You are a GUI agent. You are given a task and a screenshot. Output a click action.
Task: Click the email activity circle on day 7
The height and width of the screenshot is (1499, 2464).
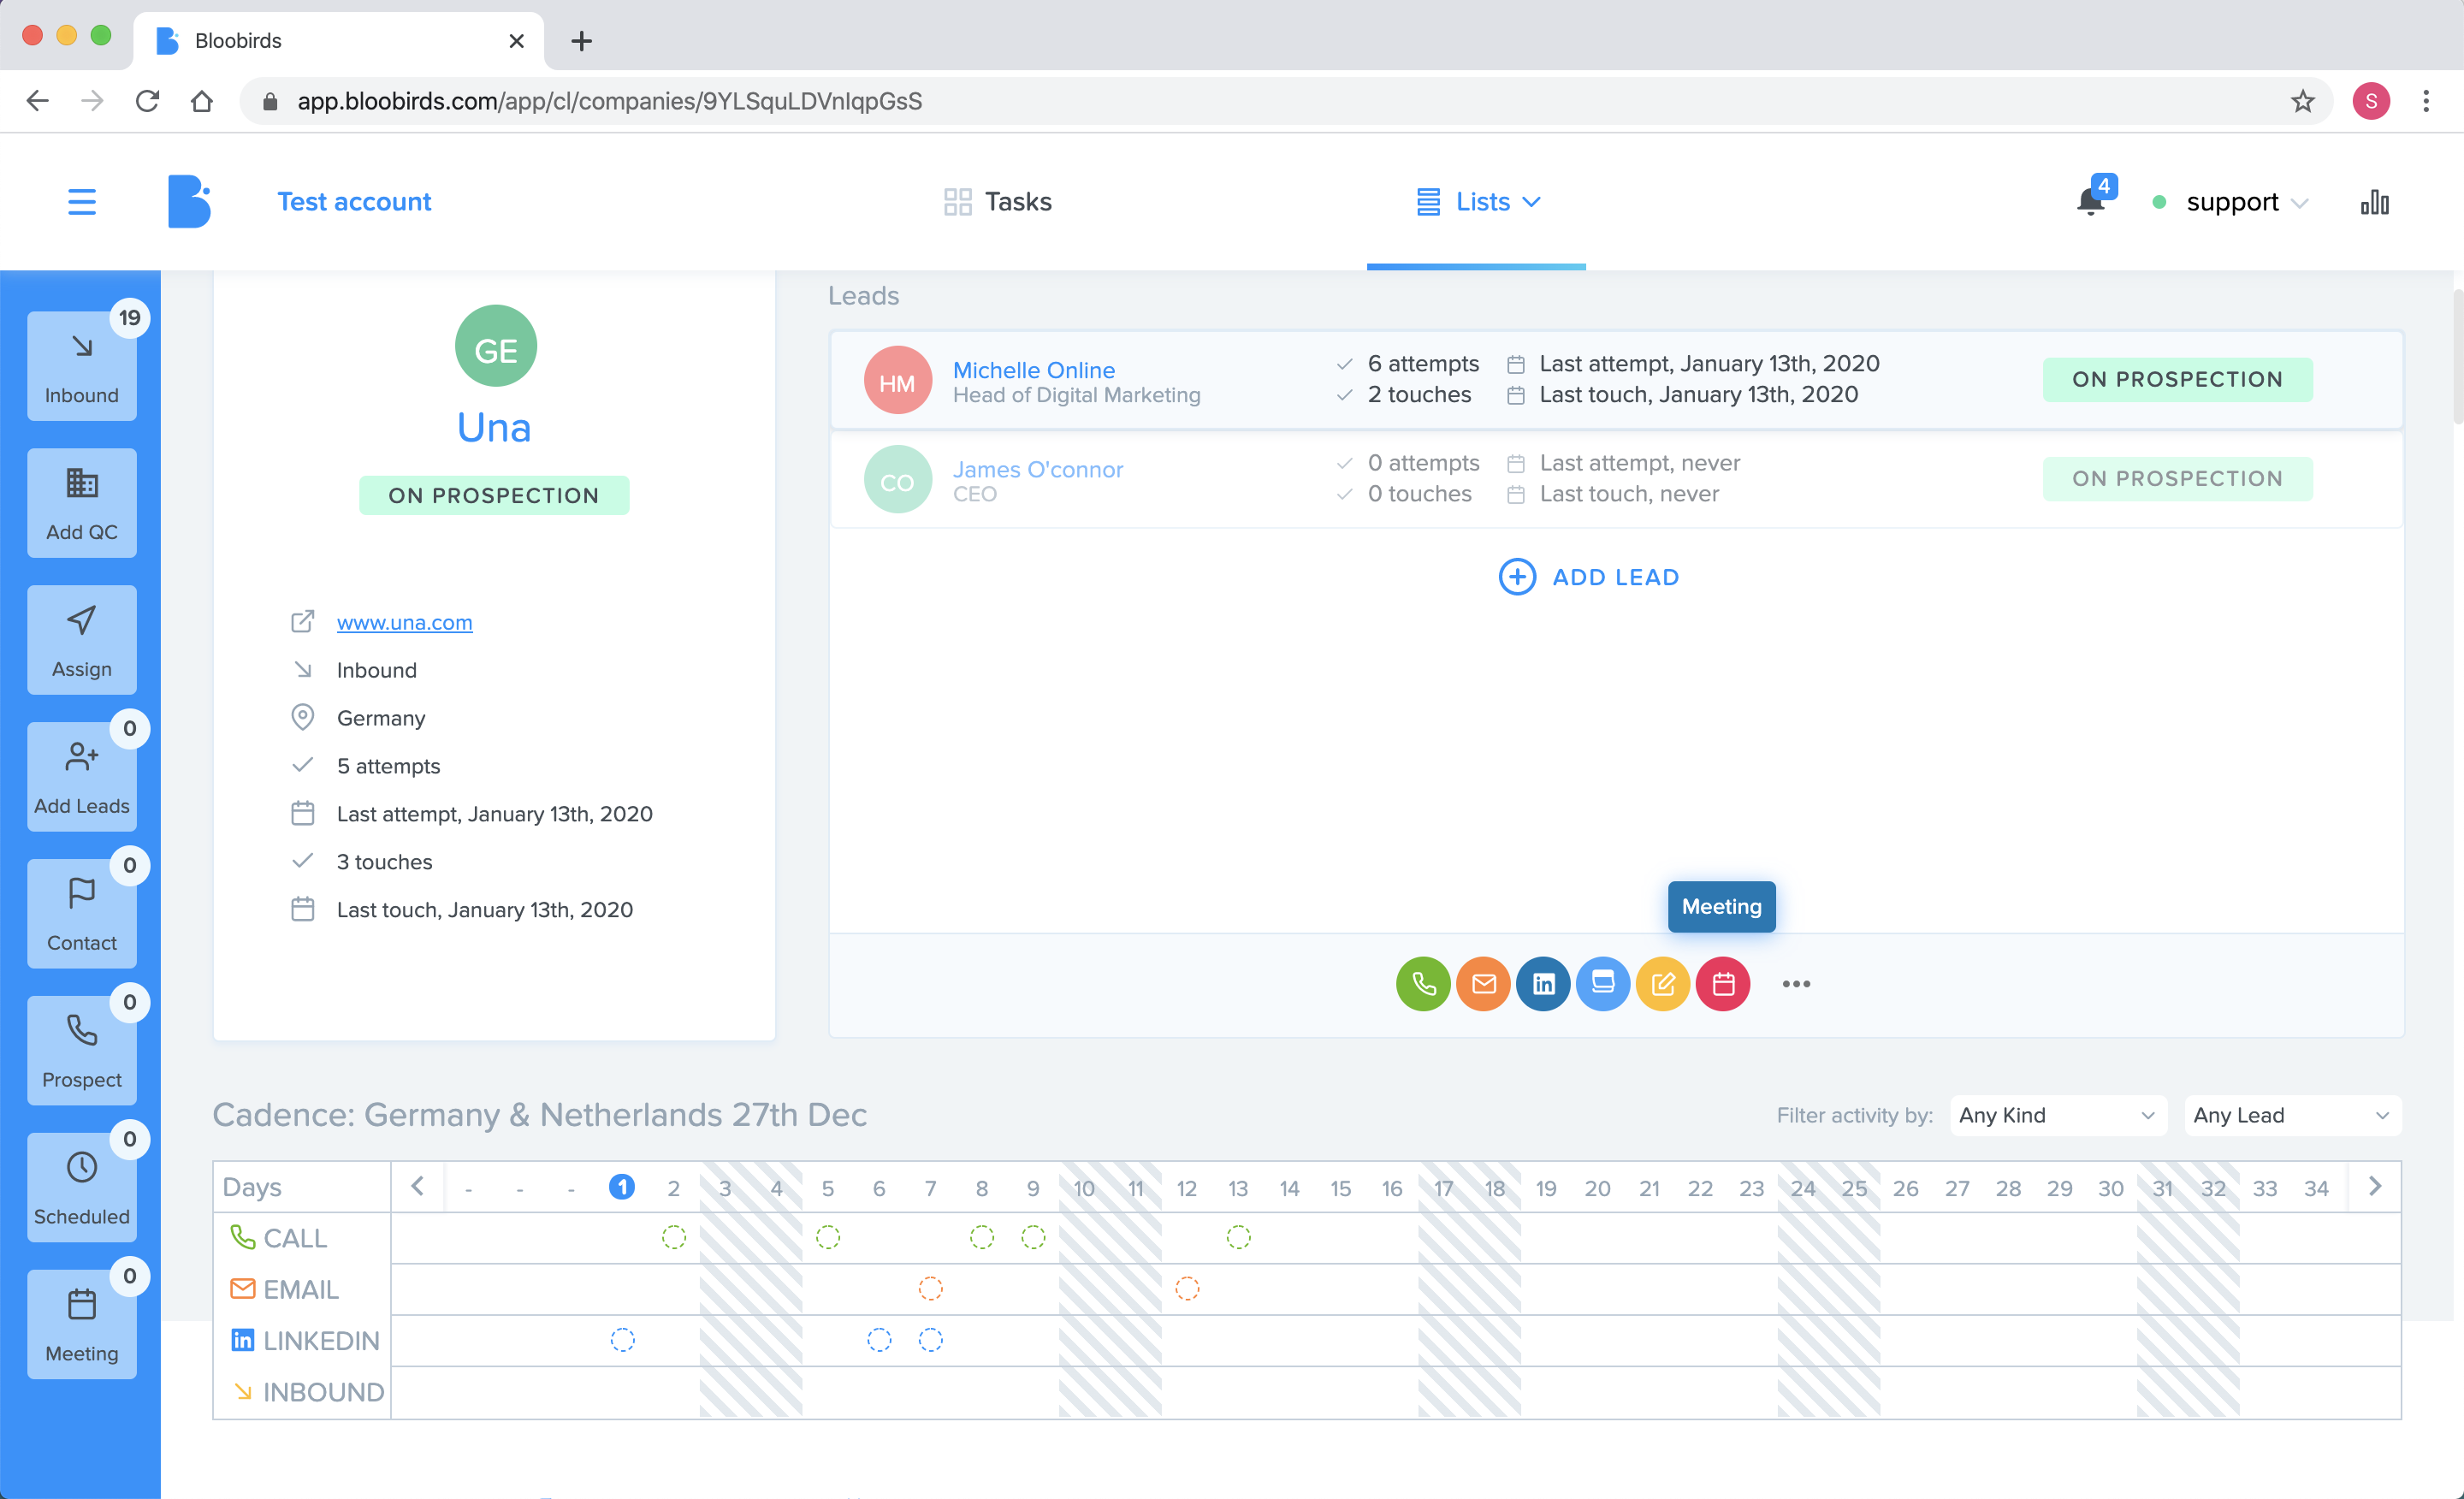point(930,1289)
